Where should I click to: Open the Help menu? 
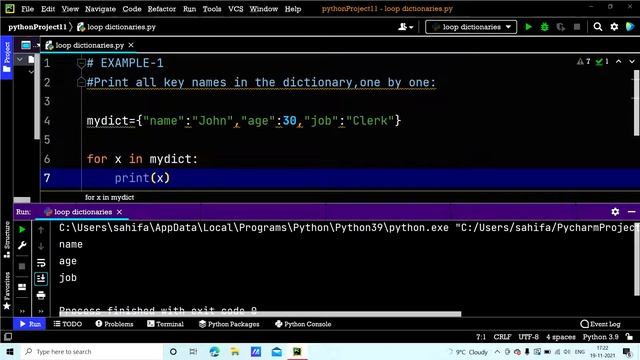pos(293,9)
